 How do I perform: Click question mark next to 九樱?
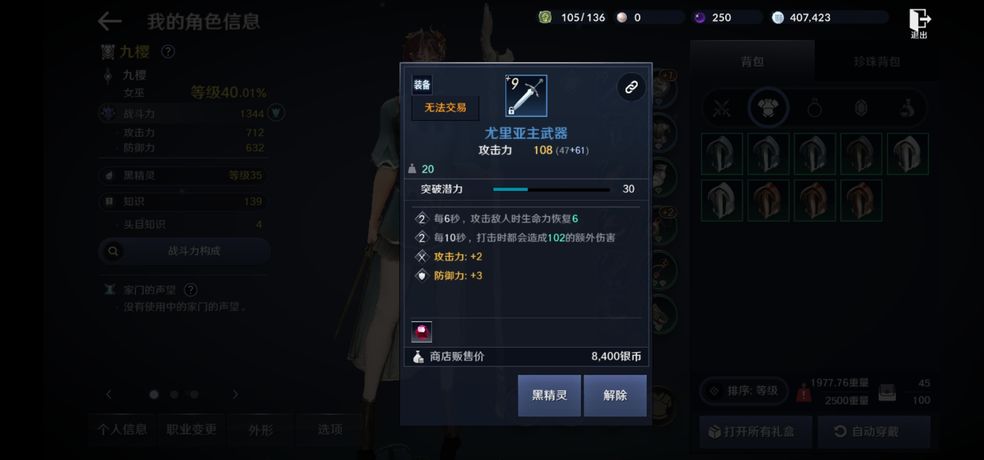coord(168,51)
